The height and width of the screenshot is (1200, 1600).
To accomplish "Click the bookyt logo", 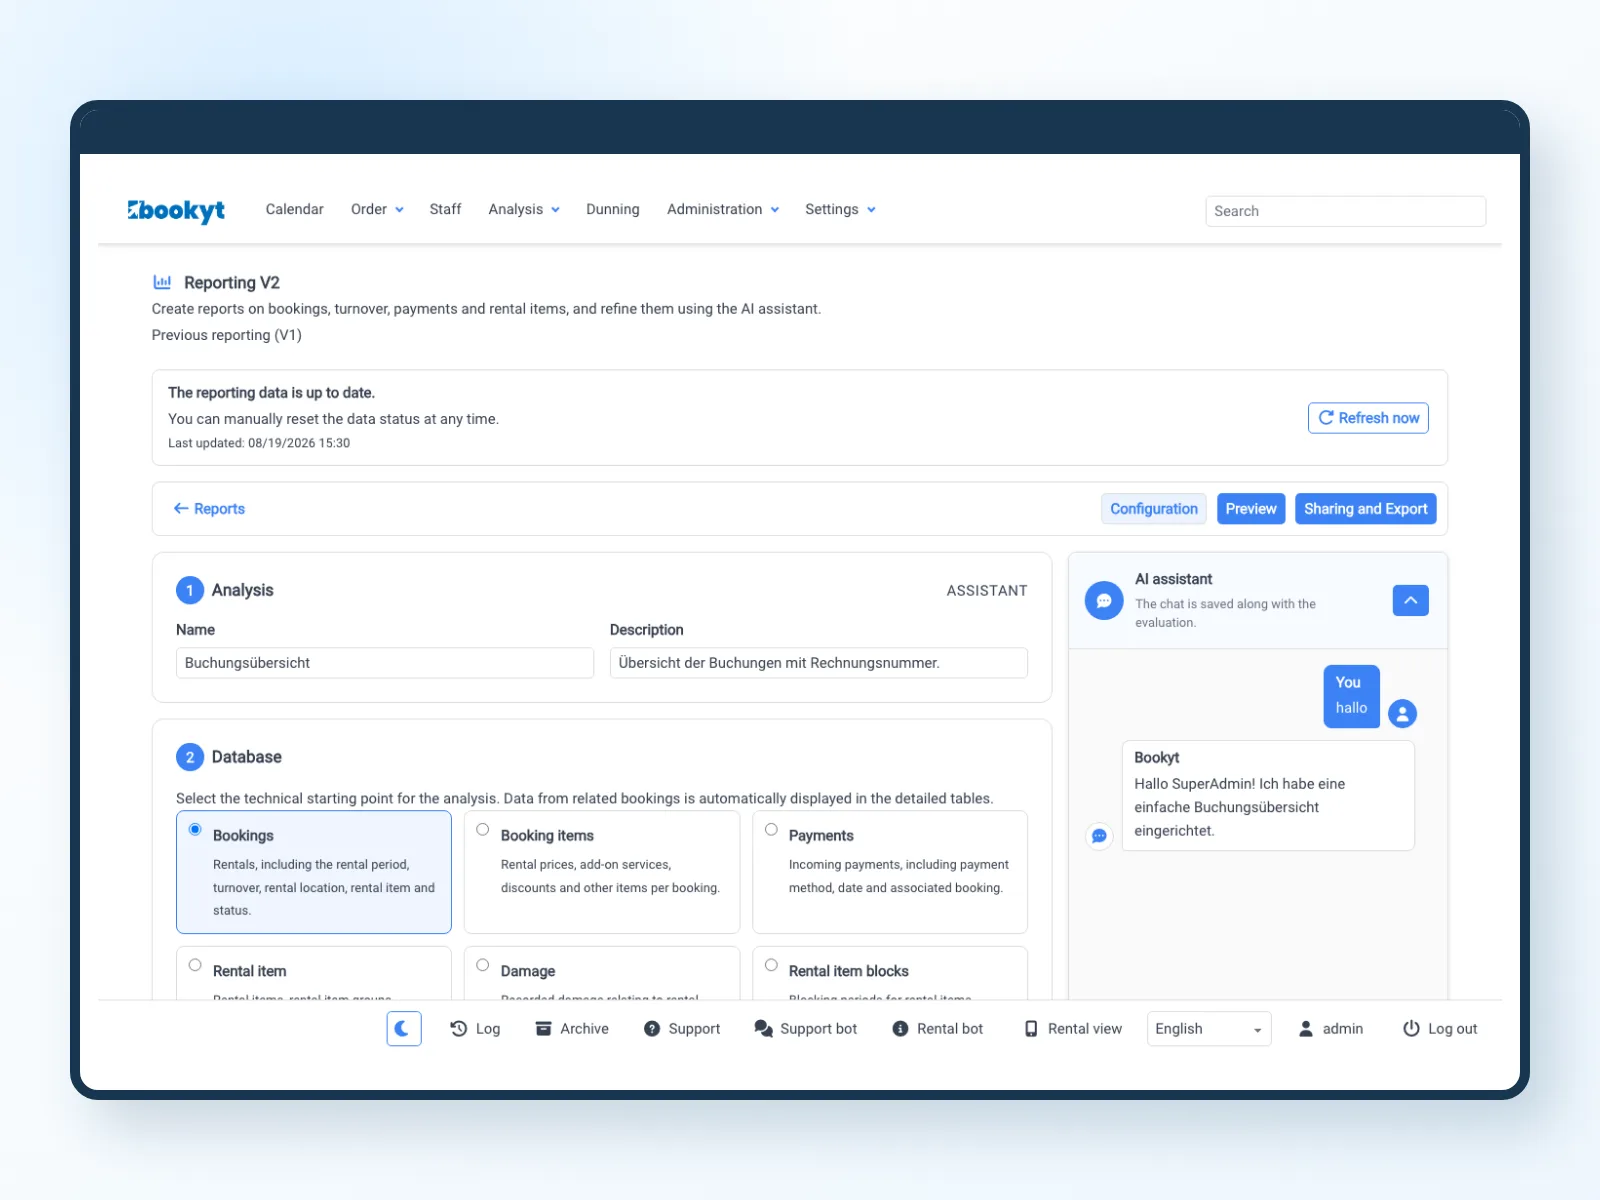I will point(176,210).
